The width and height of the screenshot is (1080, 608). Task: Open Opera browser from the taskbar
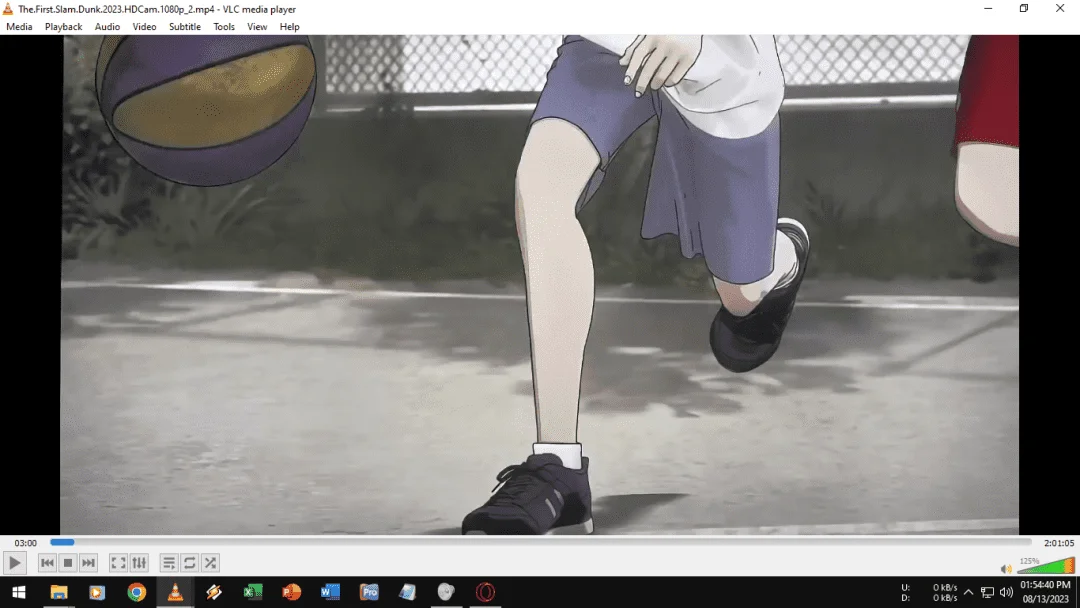coord(485,592)
